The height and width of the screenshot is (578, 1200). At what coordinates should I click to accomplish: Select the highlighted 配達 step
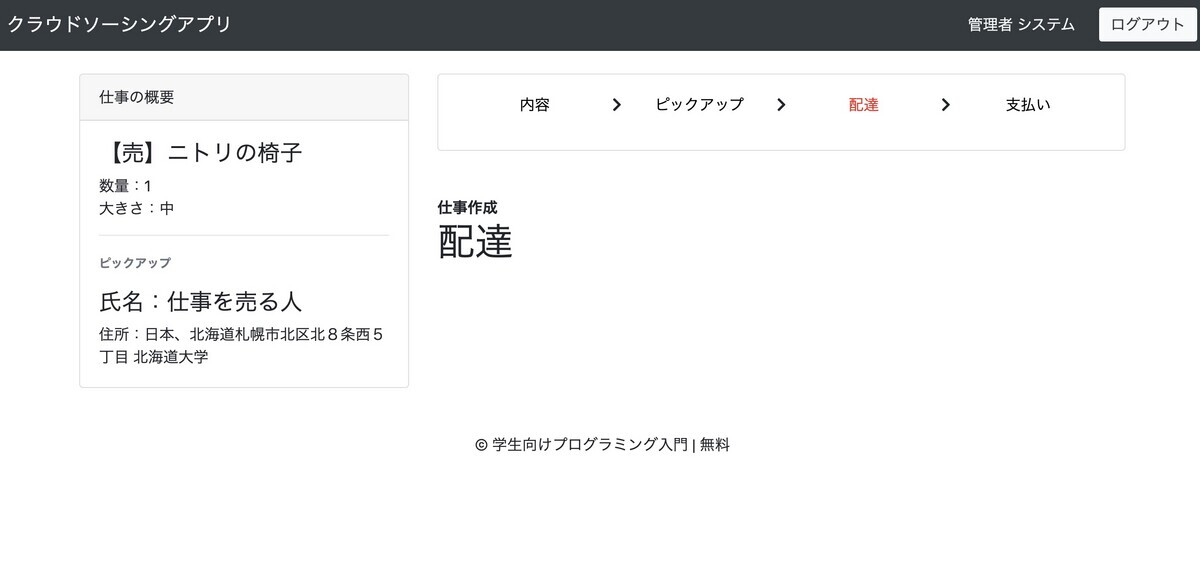(862, 104)
